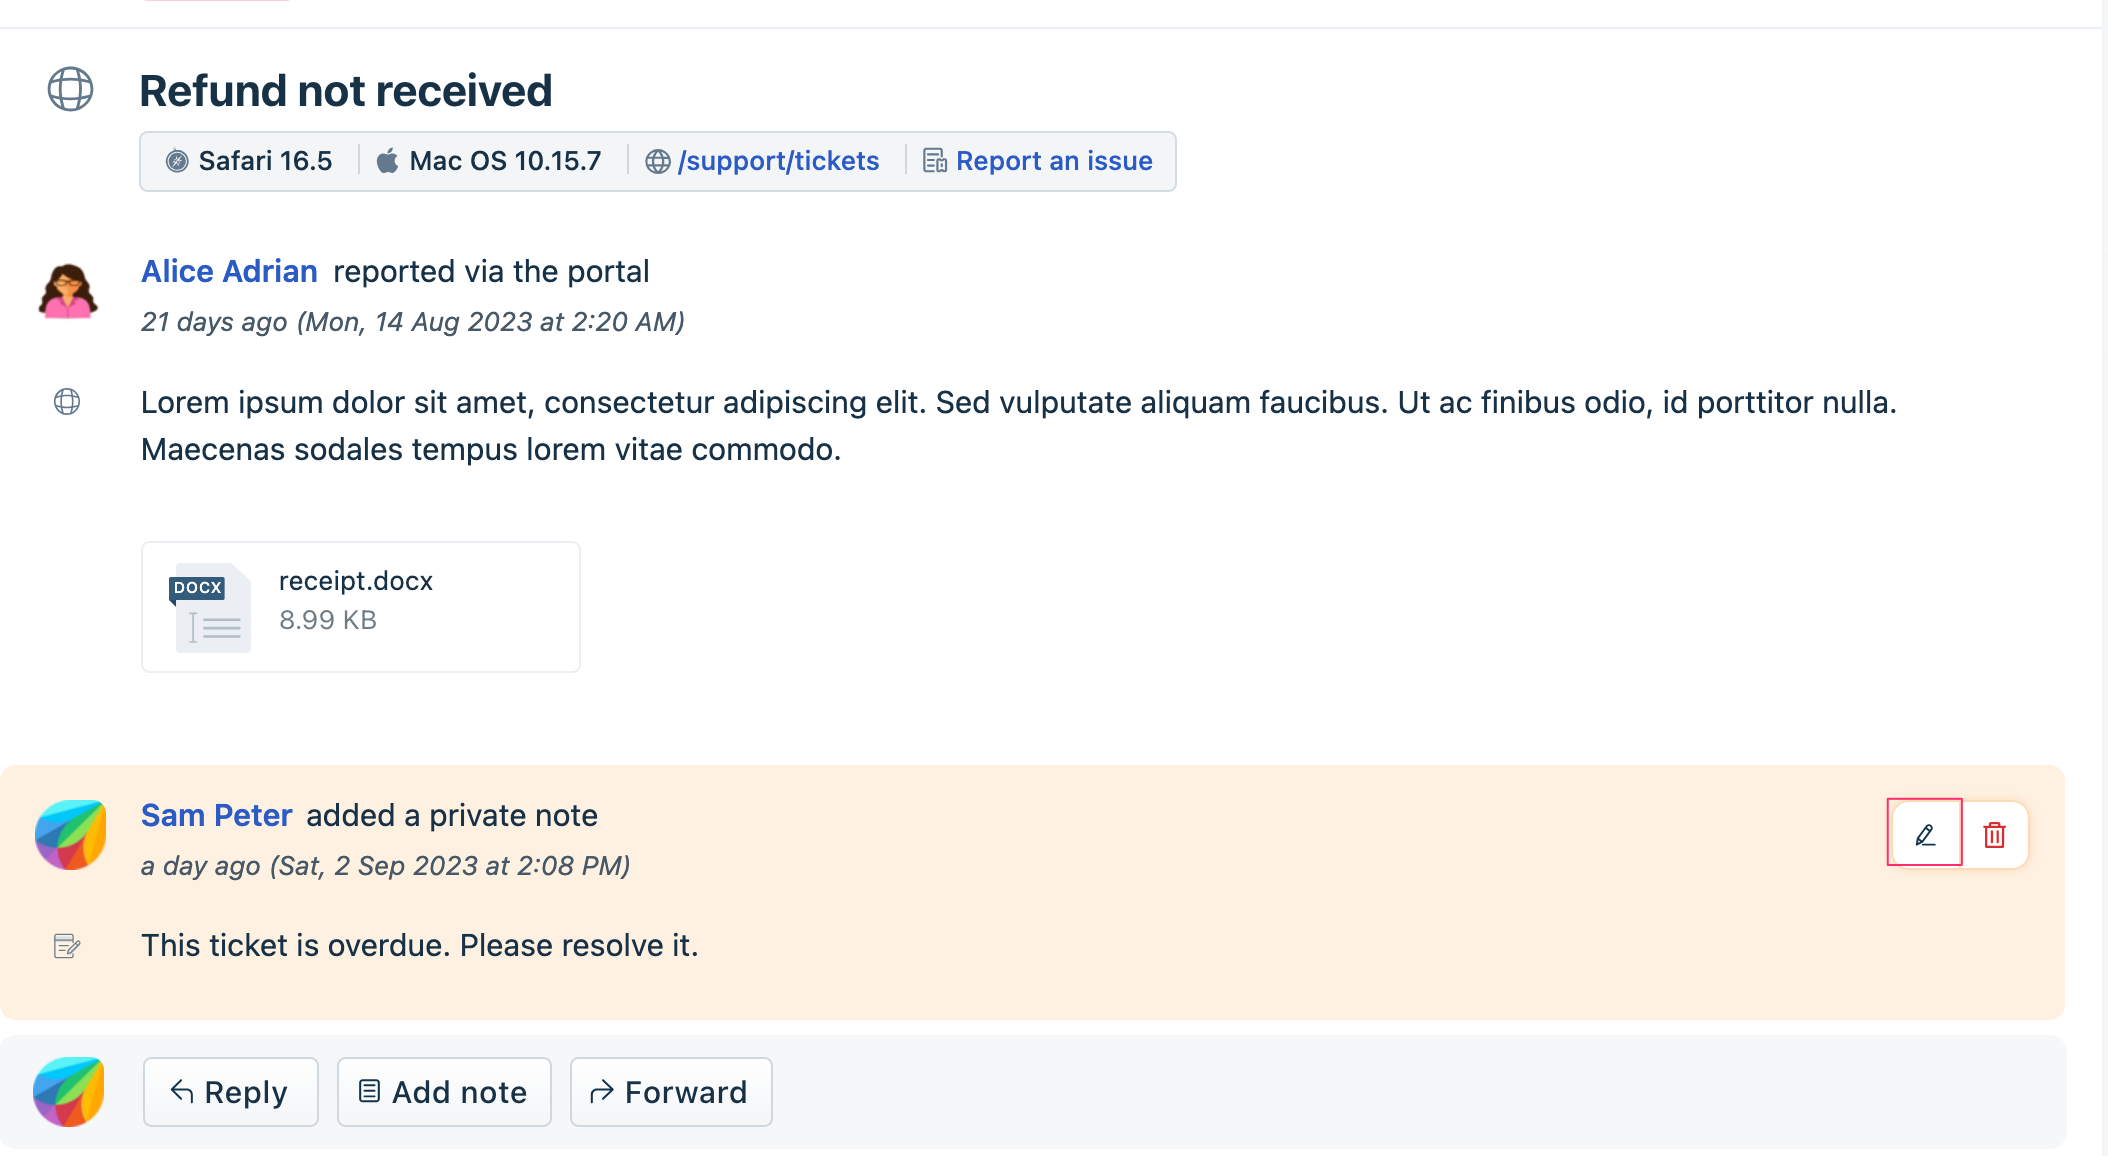Click the reply arrow icon on Reply button
Screen dimensions: 2108x1156
pos(182,1091)
